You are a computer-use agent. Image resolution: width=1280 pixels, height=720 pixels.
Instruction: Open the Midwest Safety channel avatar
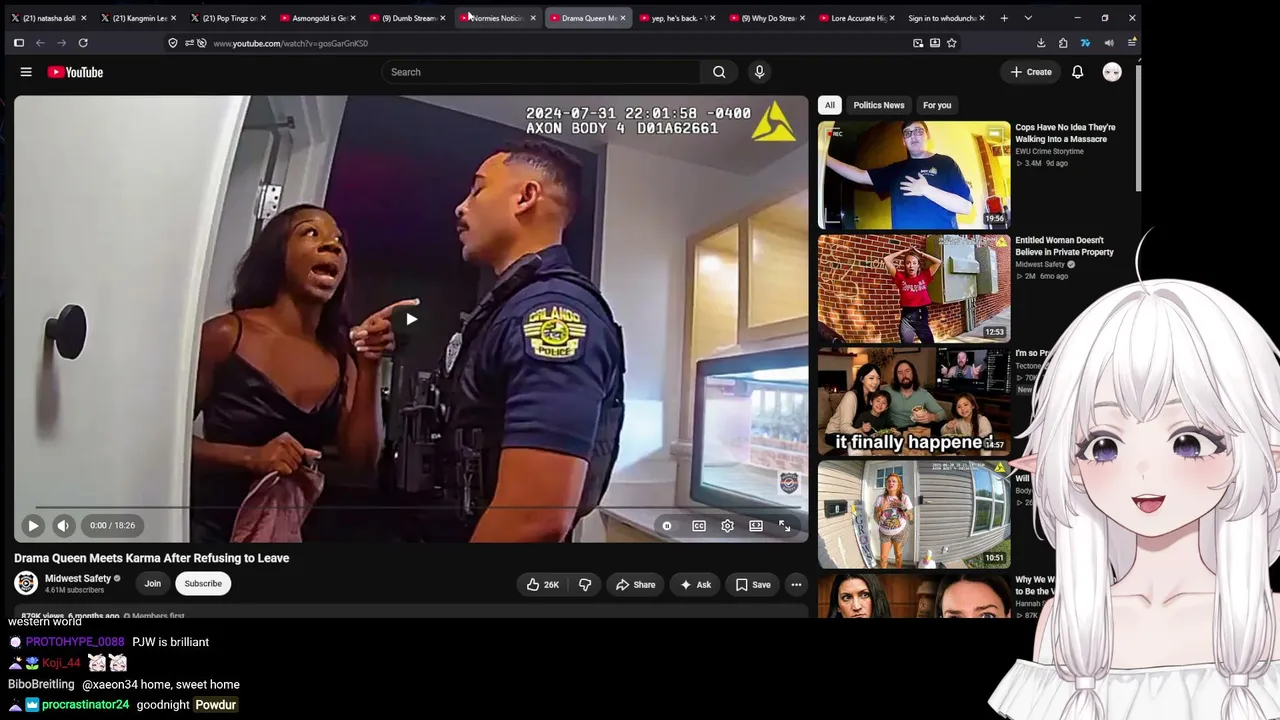[x=26, y=583]
